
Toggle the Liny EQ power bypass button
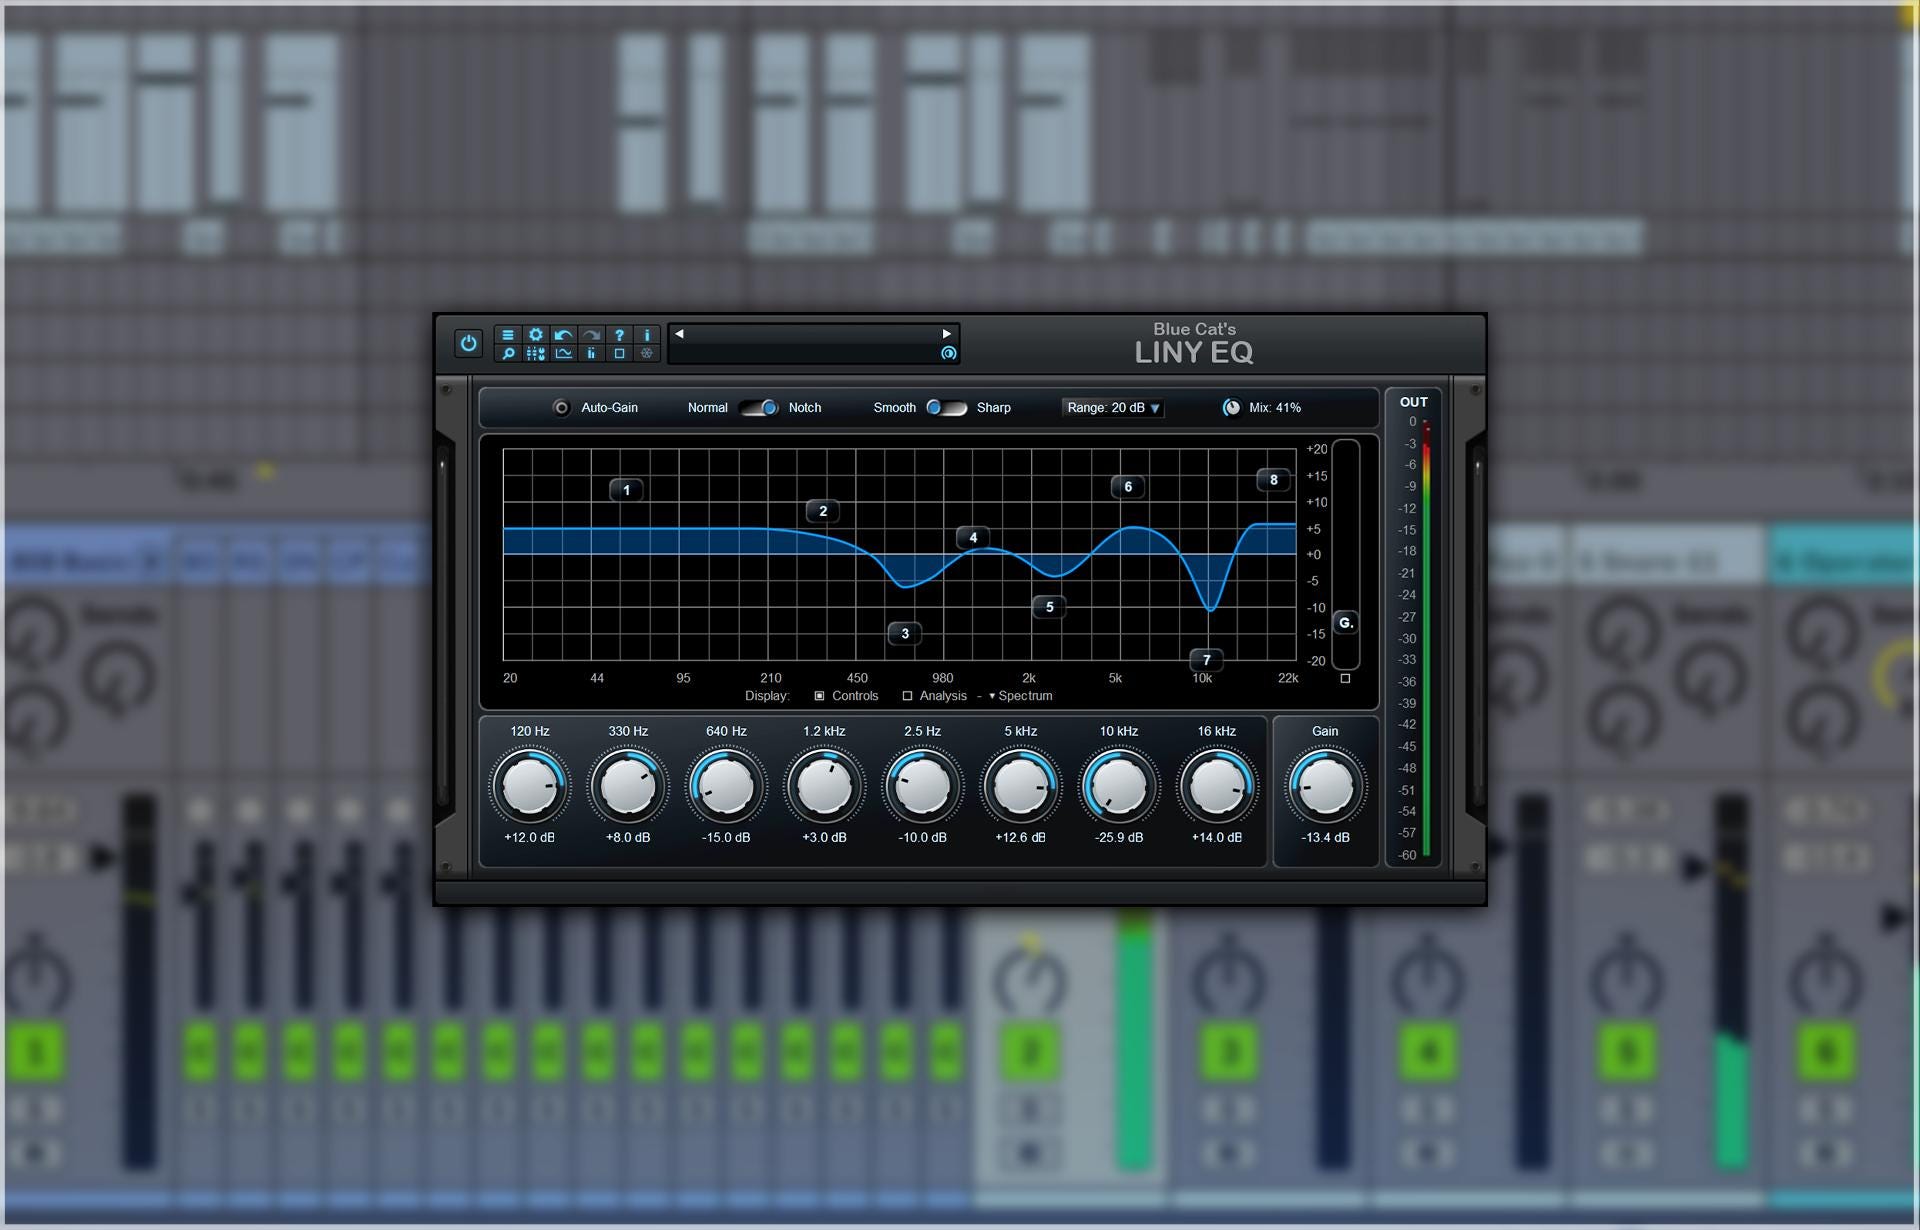(x=468, y=343)
